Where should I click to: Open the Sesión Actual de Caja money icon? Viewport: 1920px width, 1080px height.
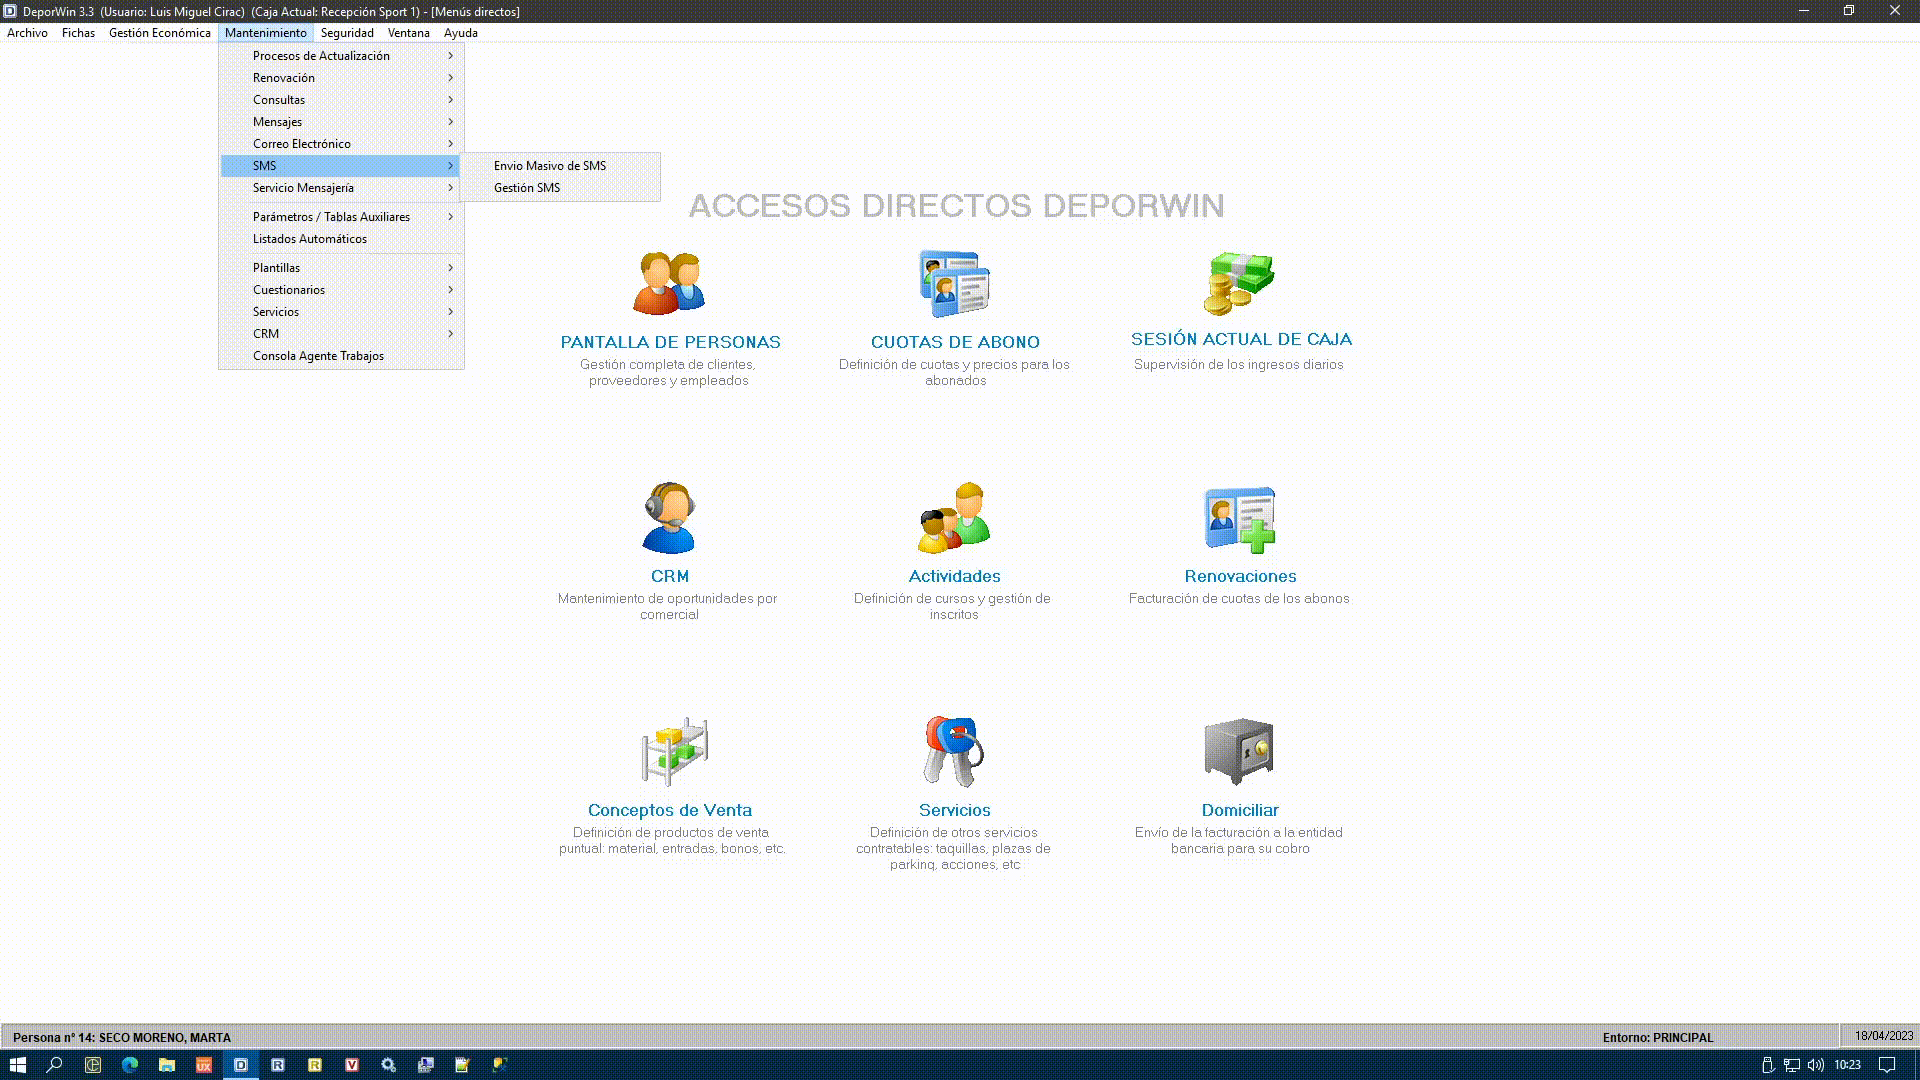1239,283
